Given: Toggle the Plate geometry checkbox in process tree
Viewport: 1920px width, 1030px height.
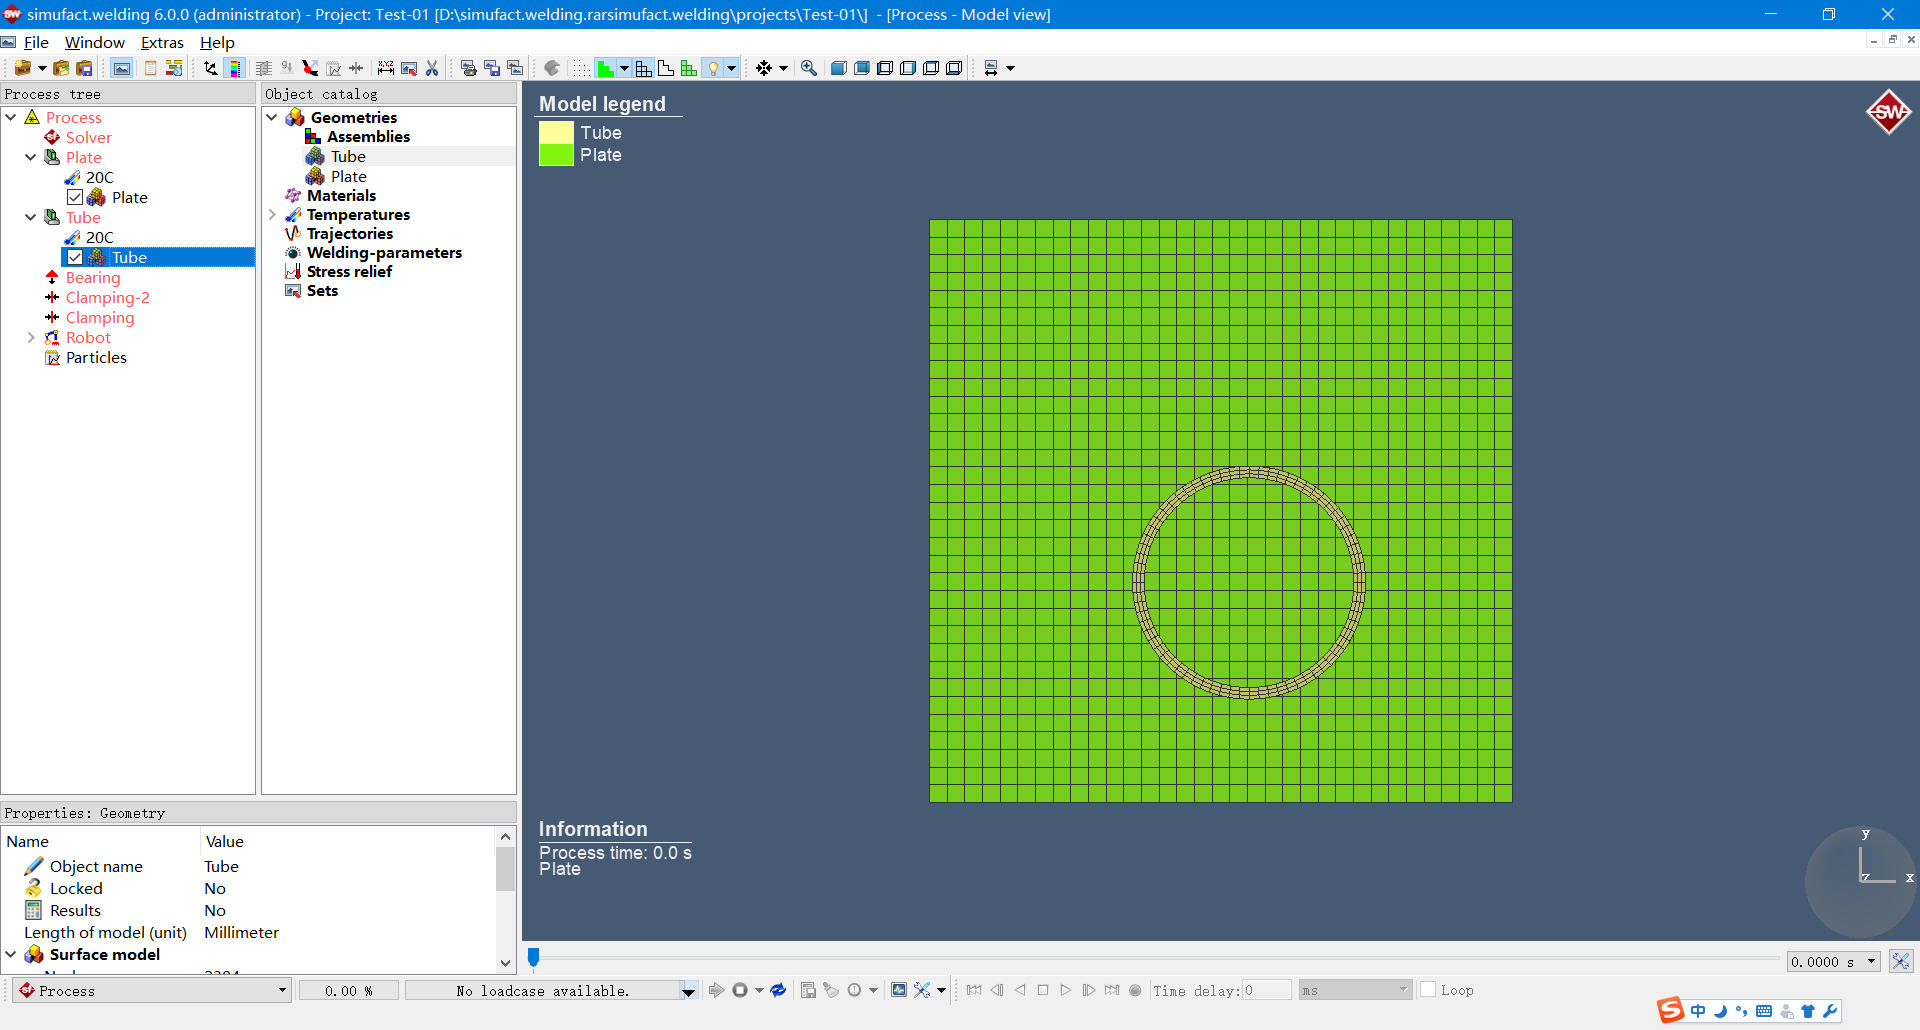Looking at the screenshot, I should tap(75, 197).
